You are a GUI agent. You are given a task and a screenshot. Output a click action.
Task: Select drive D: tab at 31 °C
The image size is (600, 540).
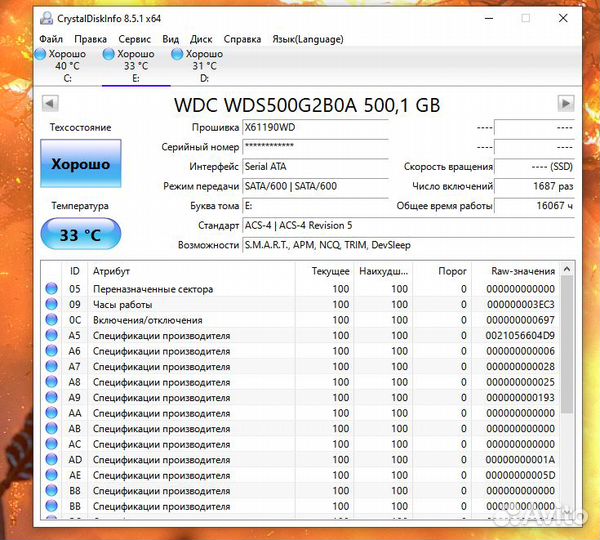(x=204, y=66)
